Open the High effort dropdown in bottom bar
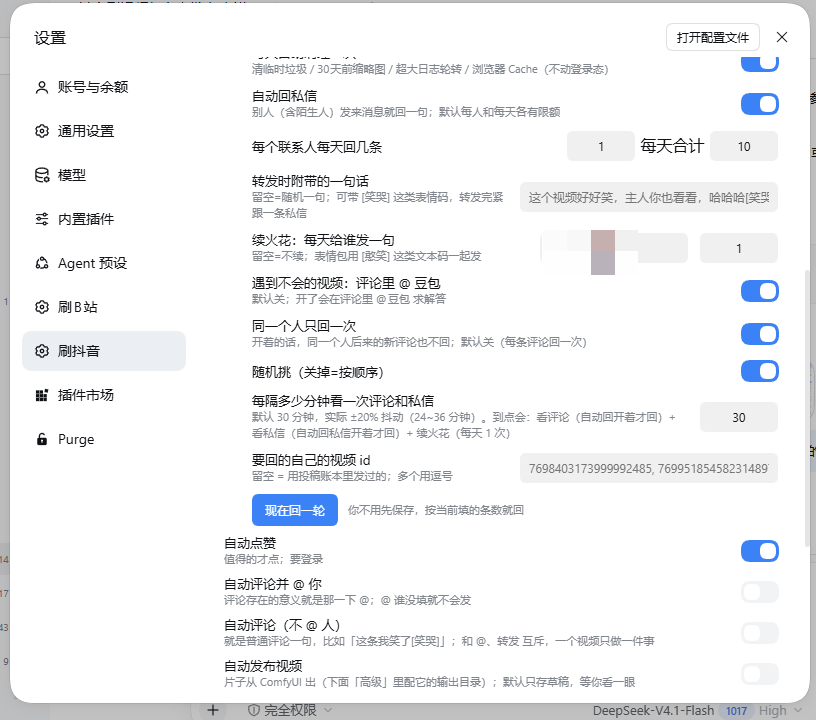The height and width of the screenshot is (720, 816). point(780,711)
